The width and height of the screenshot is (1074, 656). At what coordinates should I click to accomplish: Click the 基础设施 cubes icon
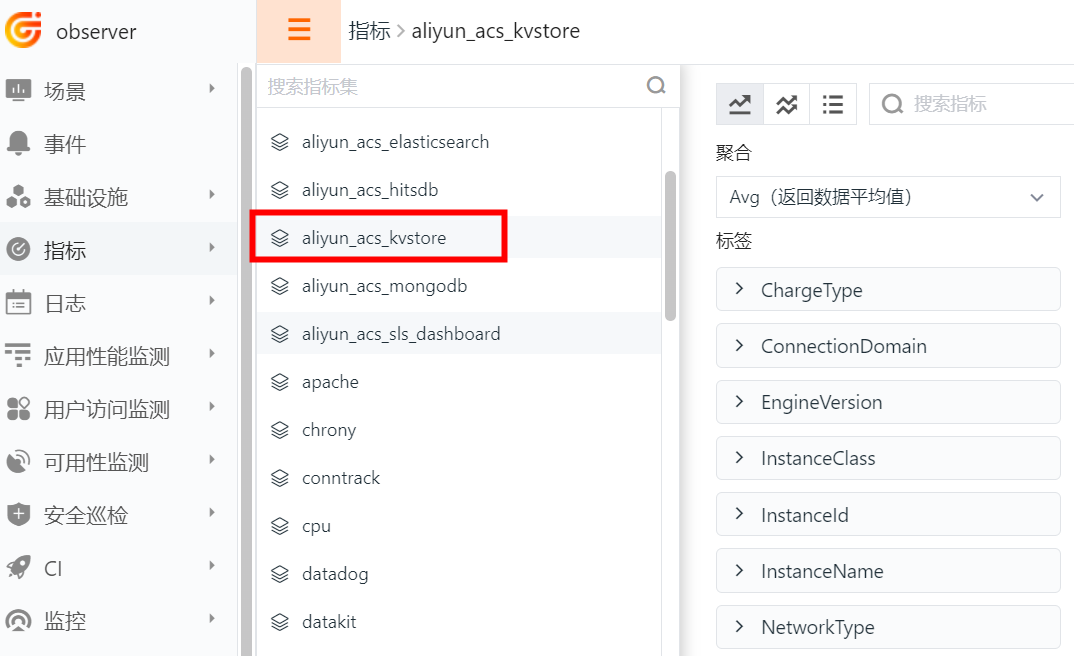click(x=18, y=197)
